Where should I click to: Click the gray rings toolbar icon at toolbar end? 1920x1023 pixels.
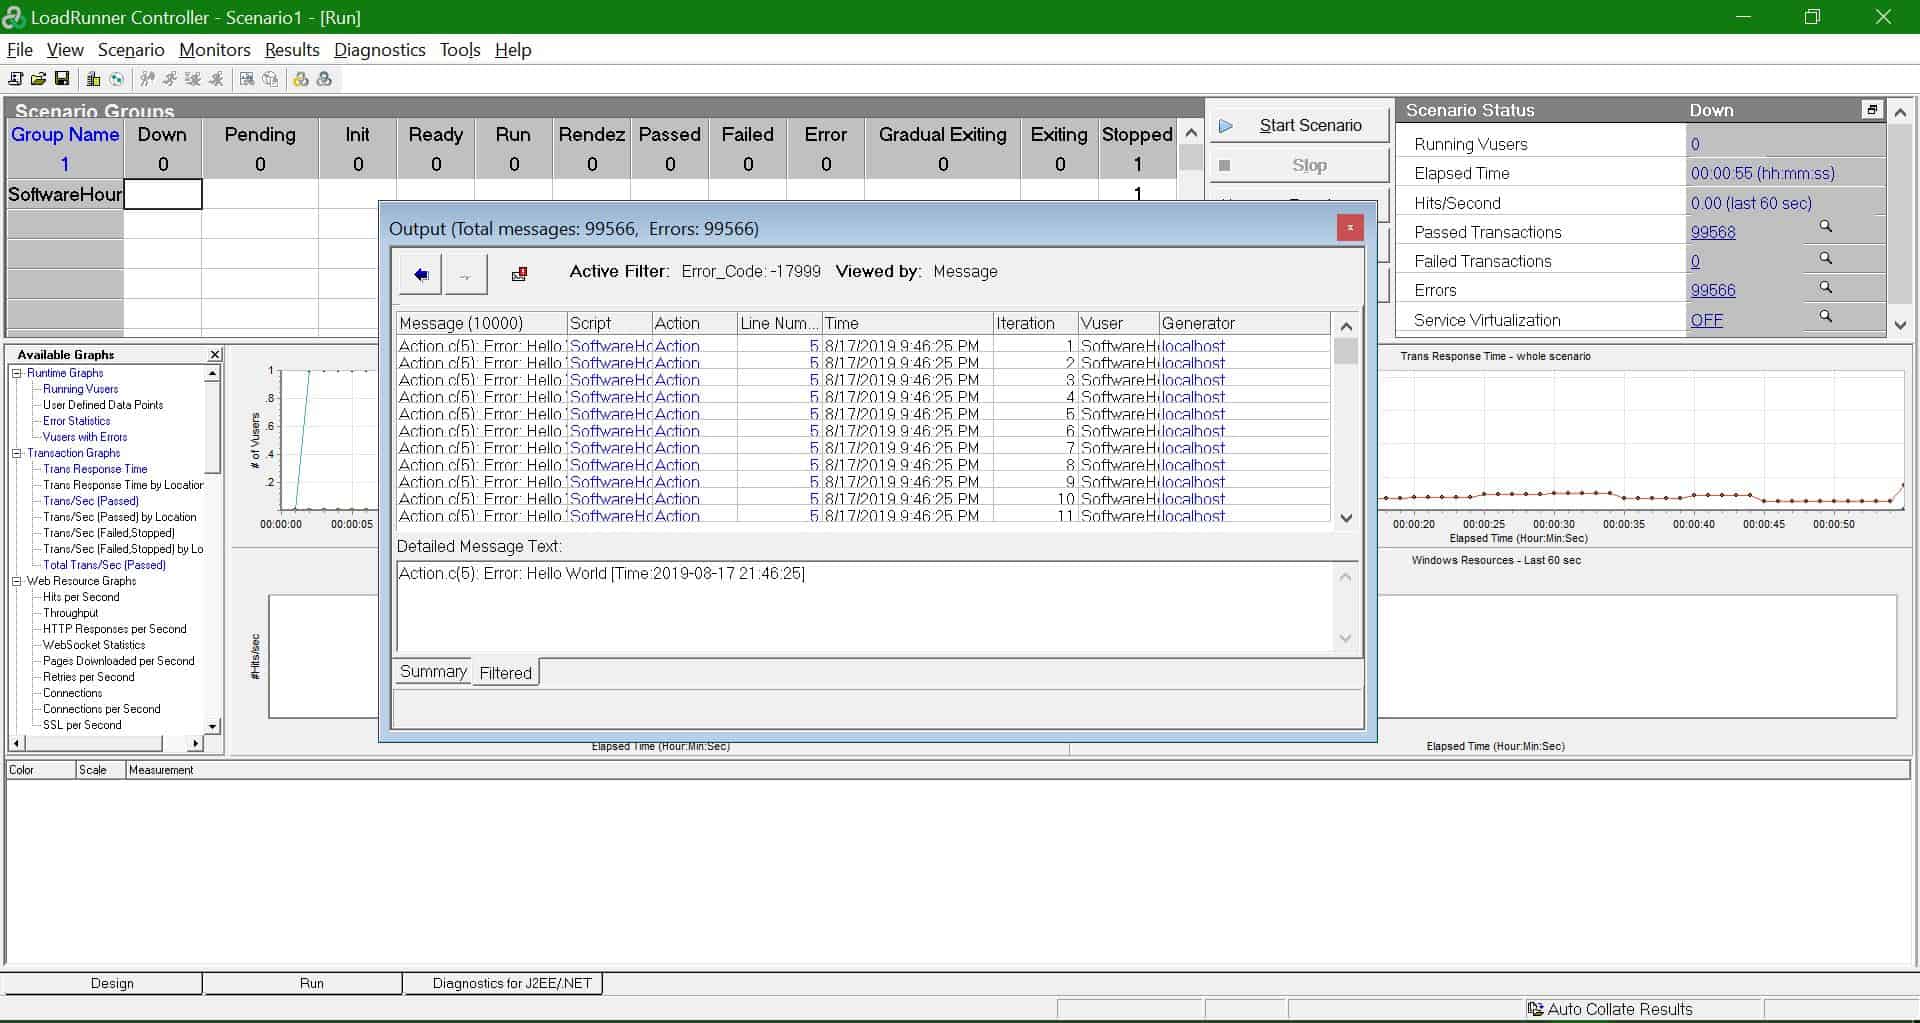tap(324, 79)
